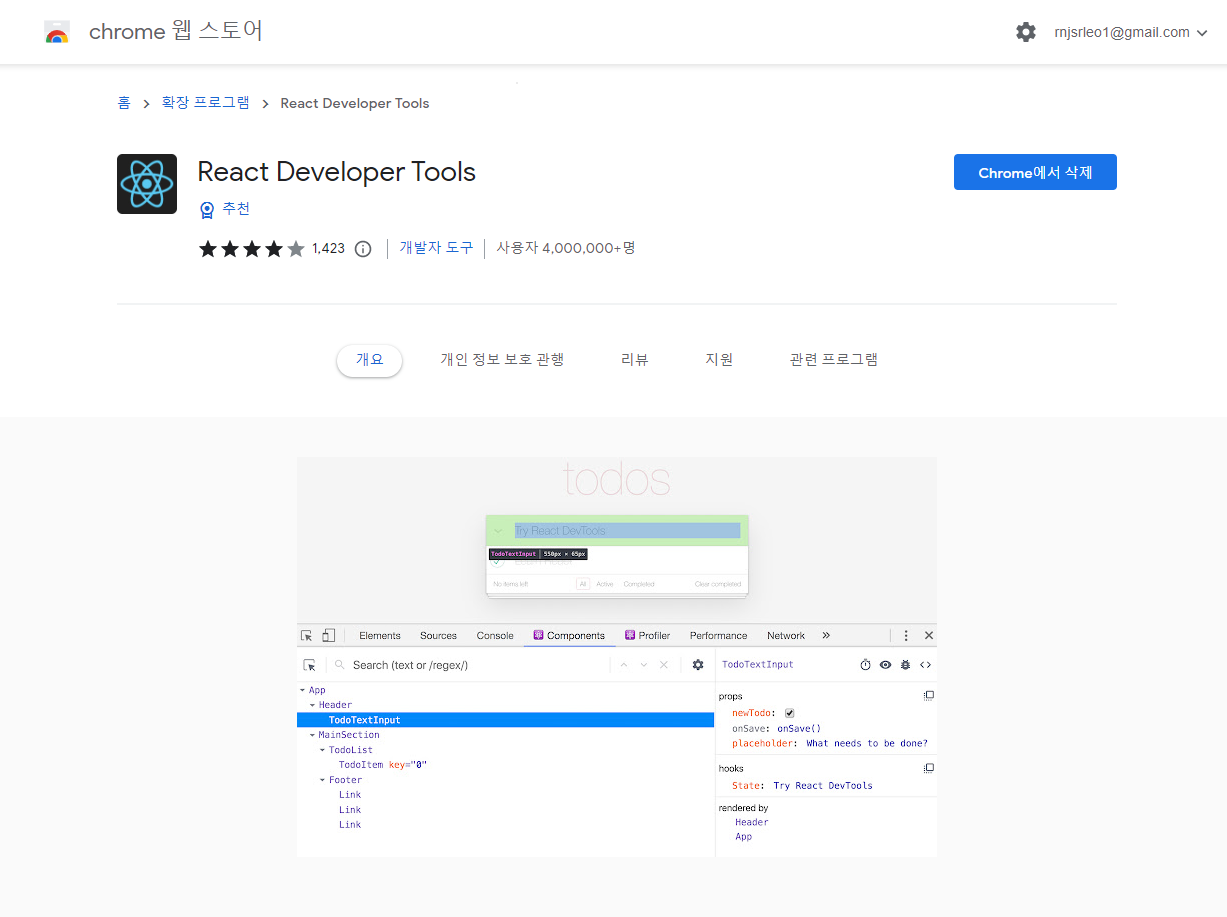This screenshot has width=1227, height=917.
Task: Click the placeholder value What needs to be done?
Action: (867, 744)
